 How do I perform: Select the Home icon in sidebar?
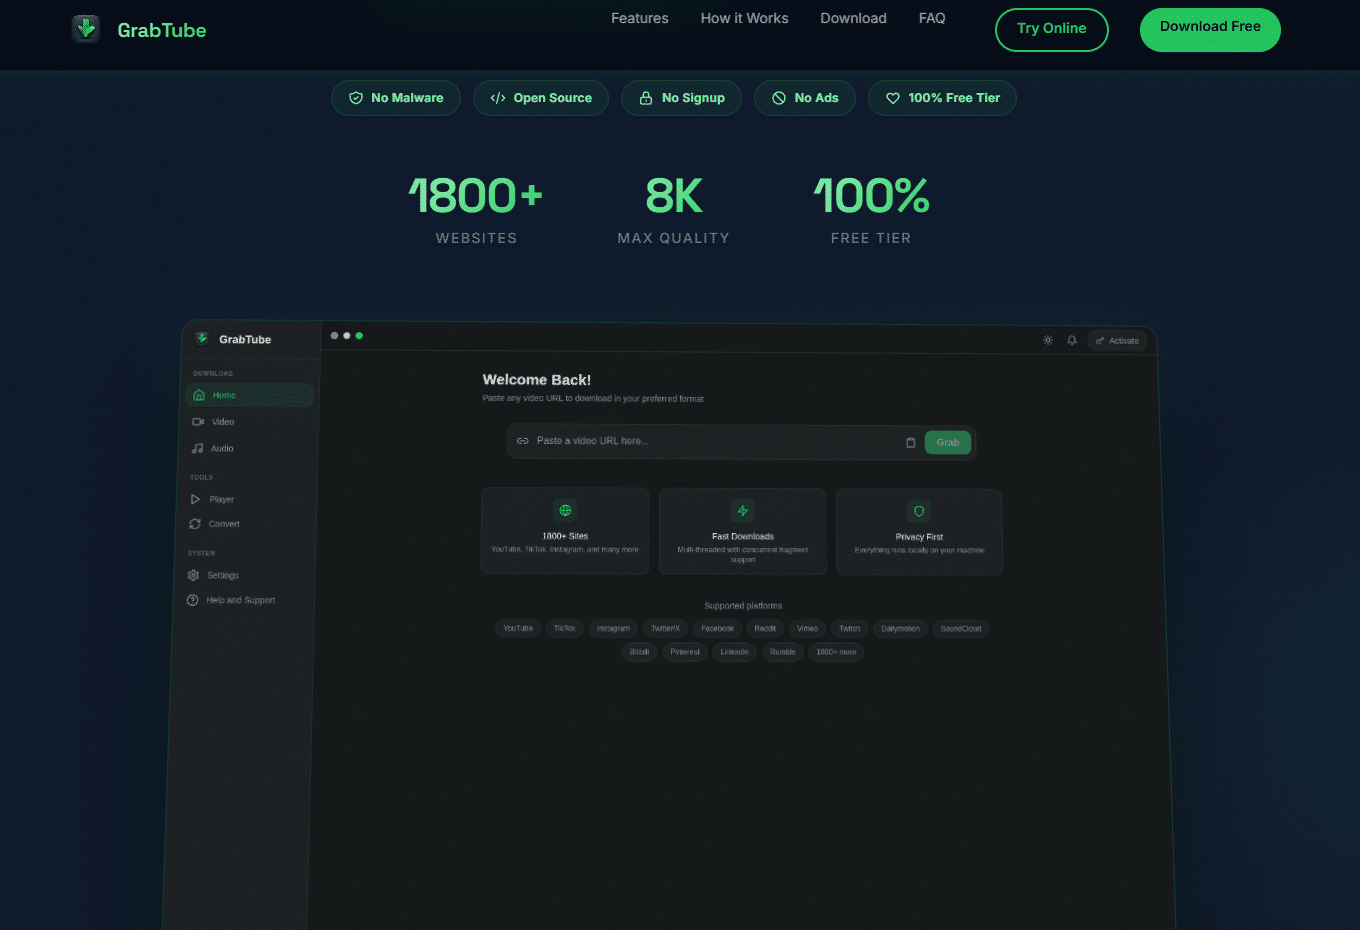pyautogui.click(x=199, y=395)
